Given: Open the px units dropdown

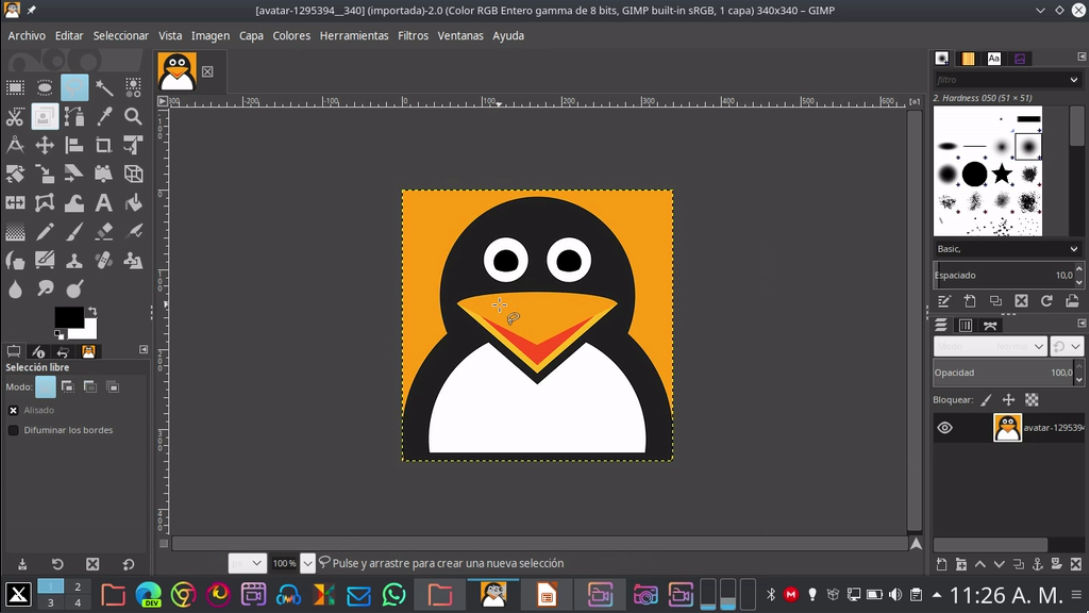Looking at the screenshot, I should (x=247, y=563).
